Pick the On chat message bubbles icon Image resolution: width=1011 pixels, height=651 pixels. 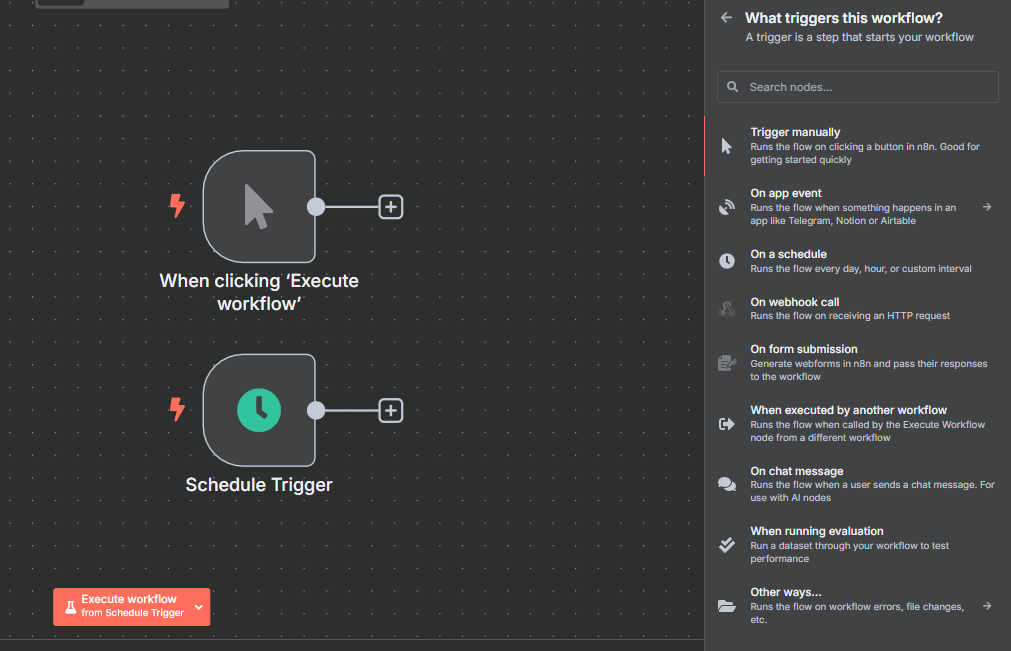point(727,484)
